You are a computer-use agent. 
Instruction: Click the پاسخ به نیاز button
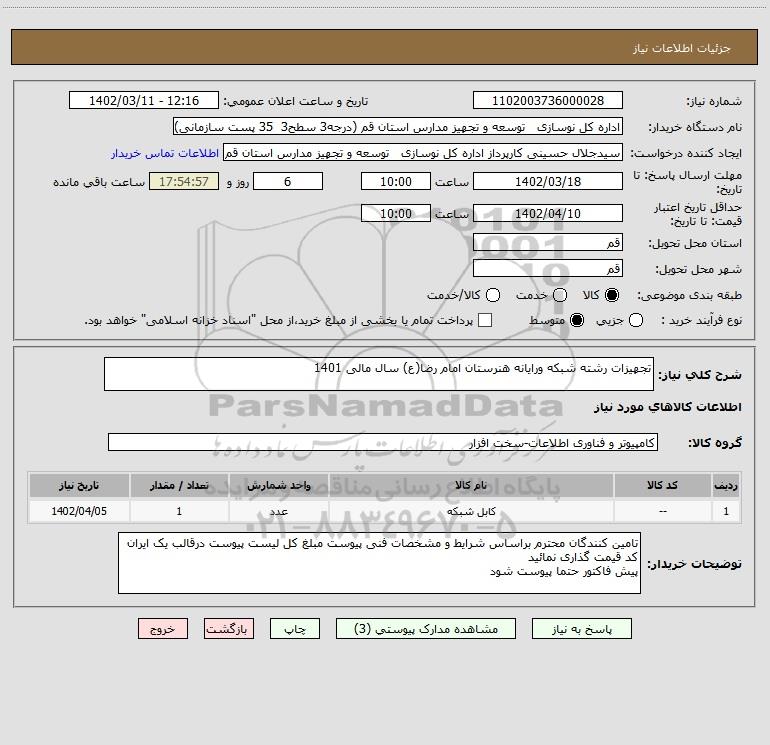(x=581, y=629)
